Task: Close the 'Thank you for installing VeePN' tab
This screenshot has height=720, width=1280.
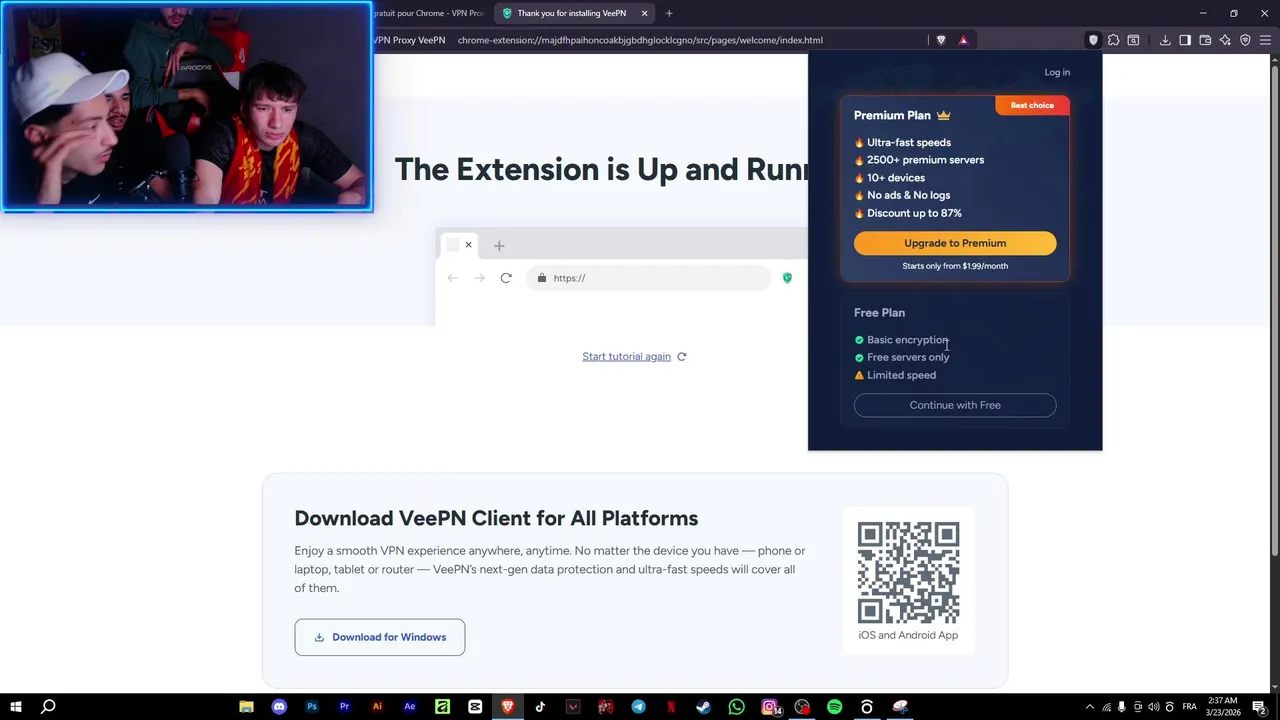Action: (x=644, y=13)
